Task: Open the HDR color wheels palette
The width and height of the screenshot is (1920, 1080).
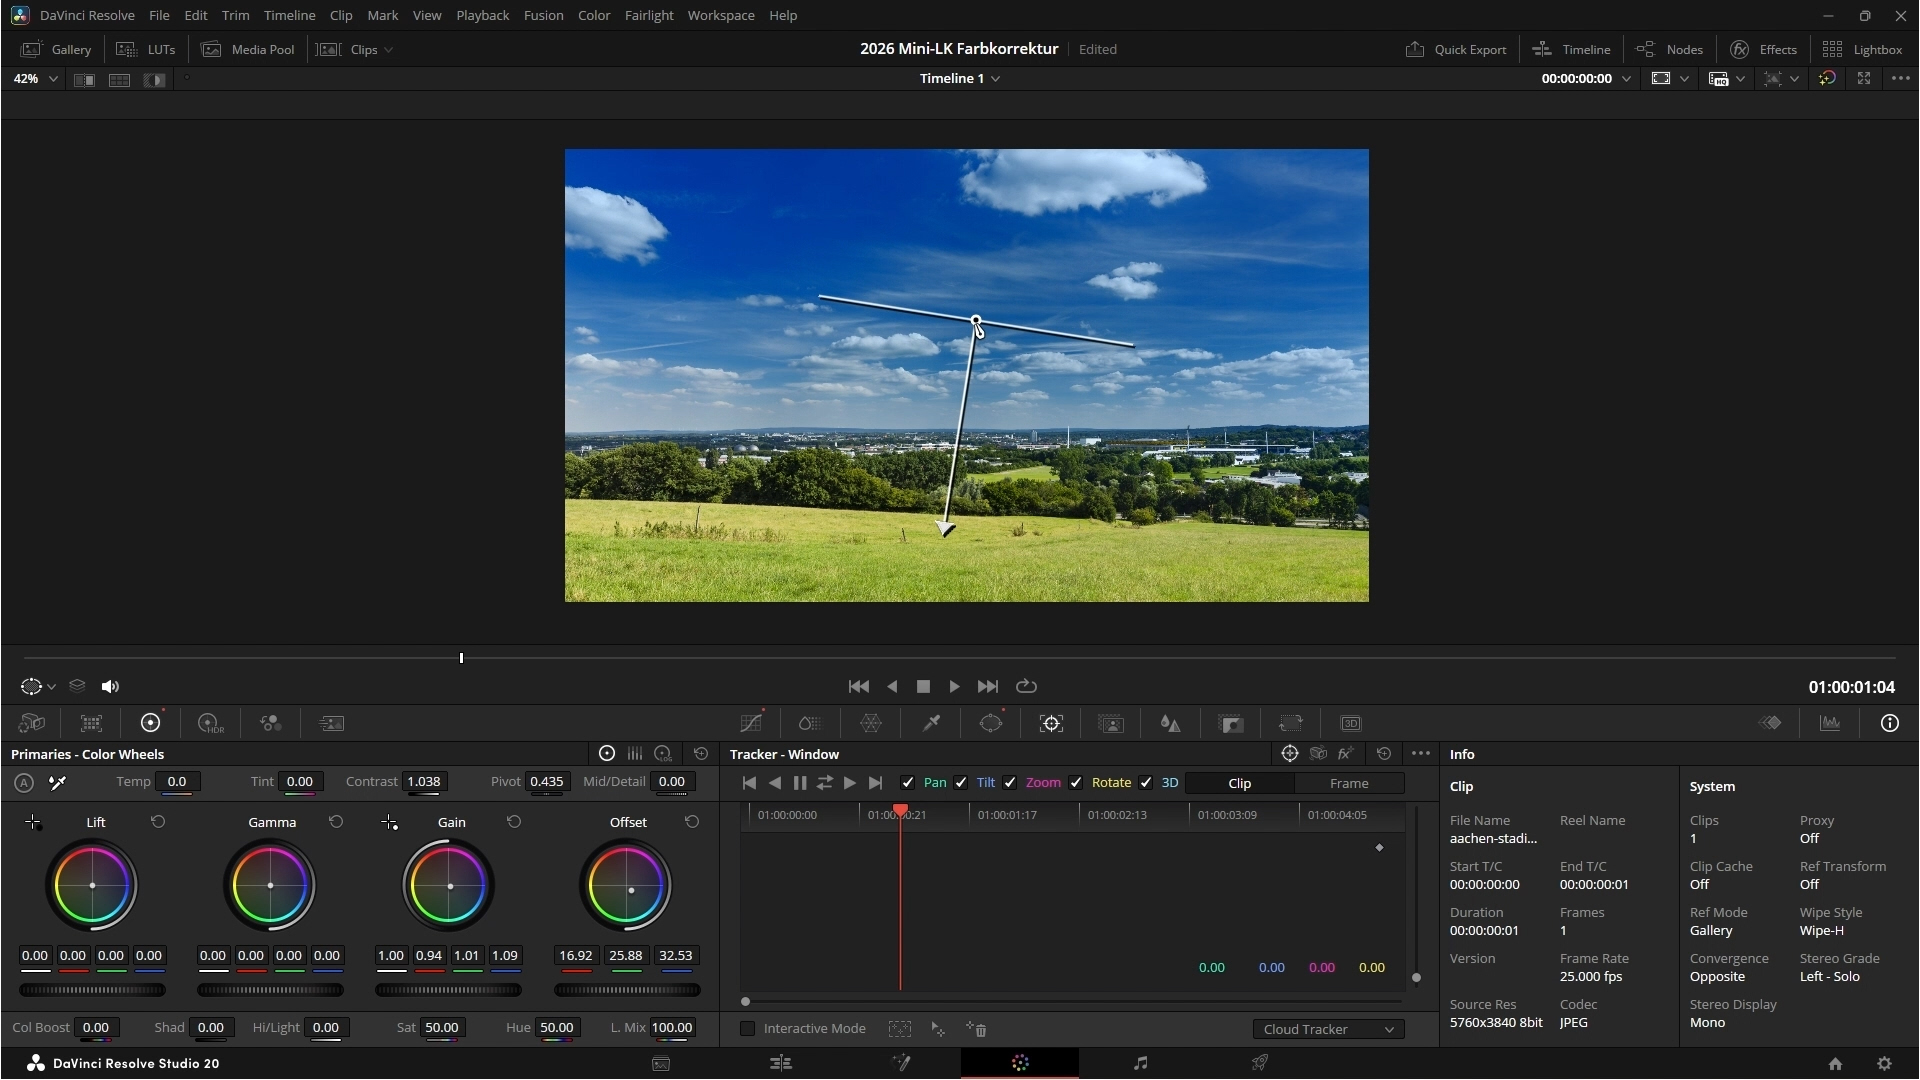Action: 210,723
